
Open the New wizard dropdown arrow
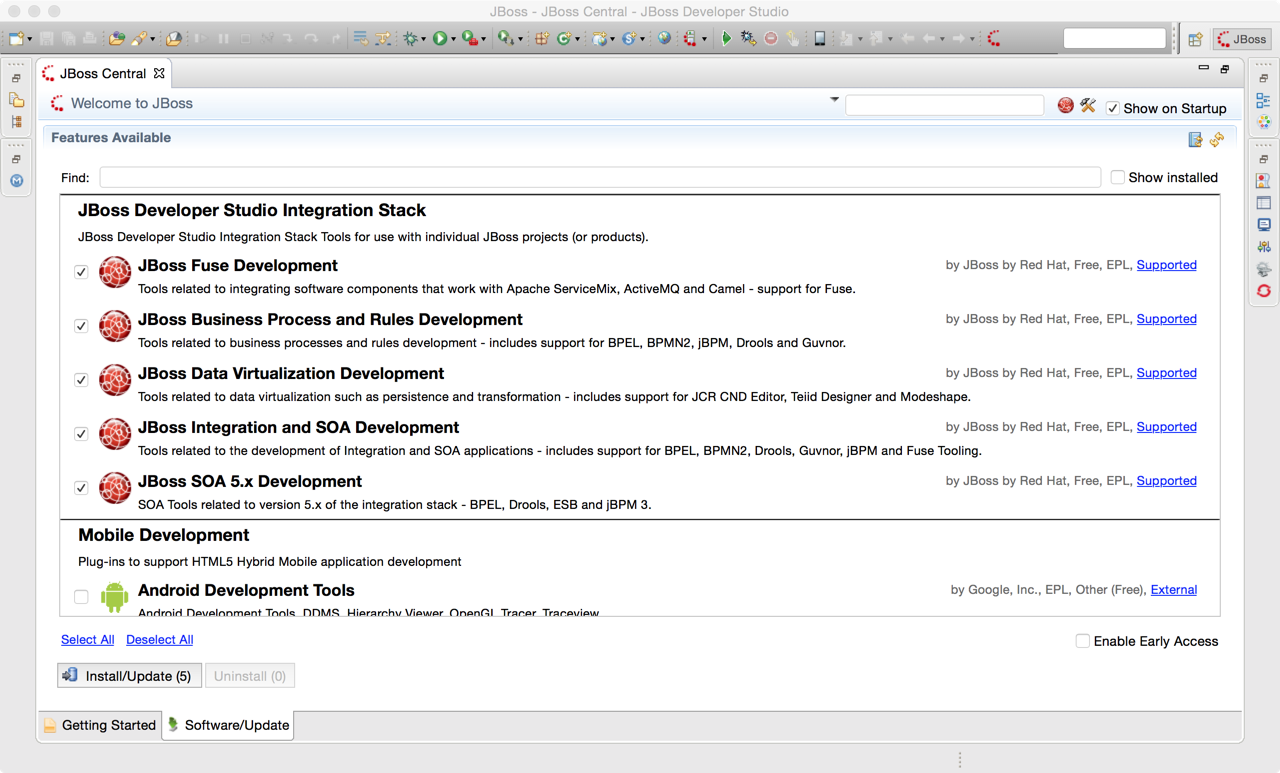[x=30, y=40]
